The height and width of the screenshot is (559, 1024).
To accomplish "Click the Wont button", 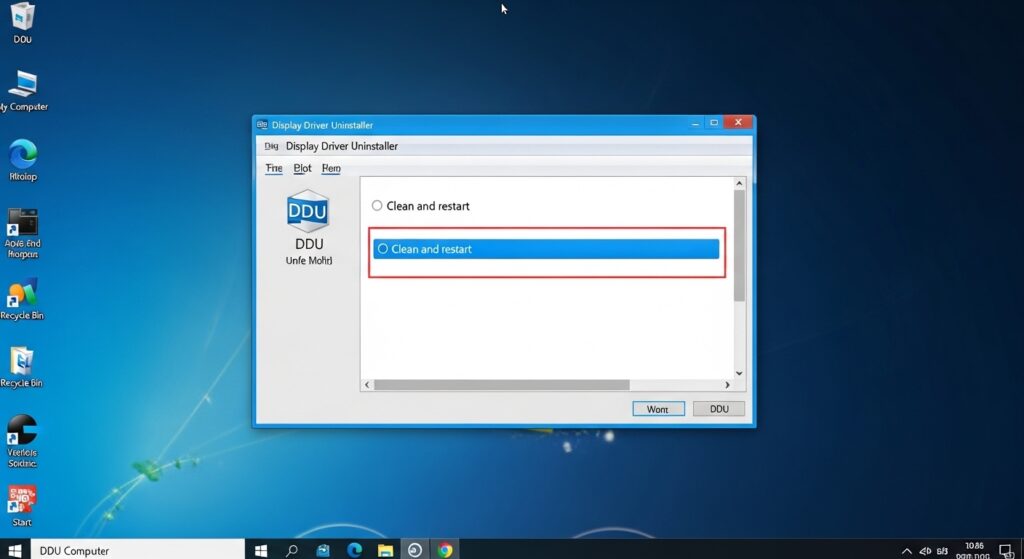I will pyautogui.click(x=658, y=409).
